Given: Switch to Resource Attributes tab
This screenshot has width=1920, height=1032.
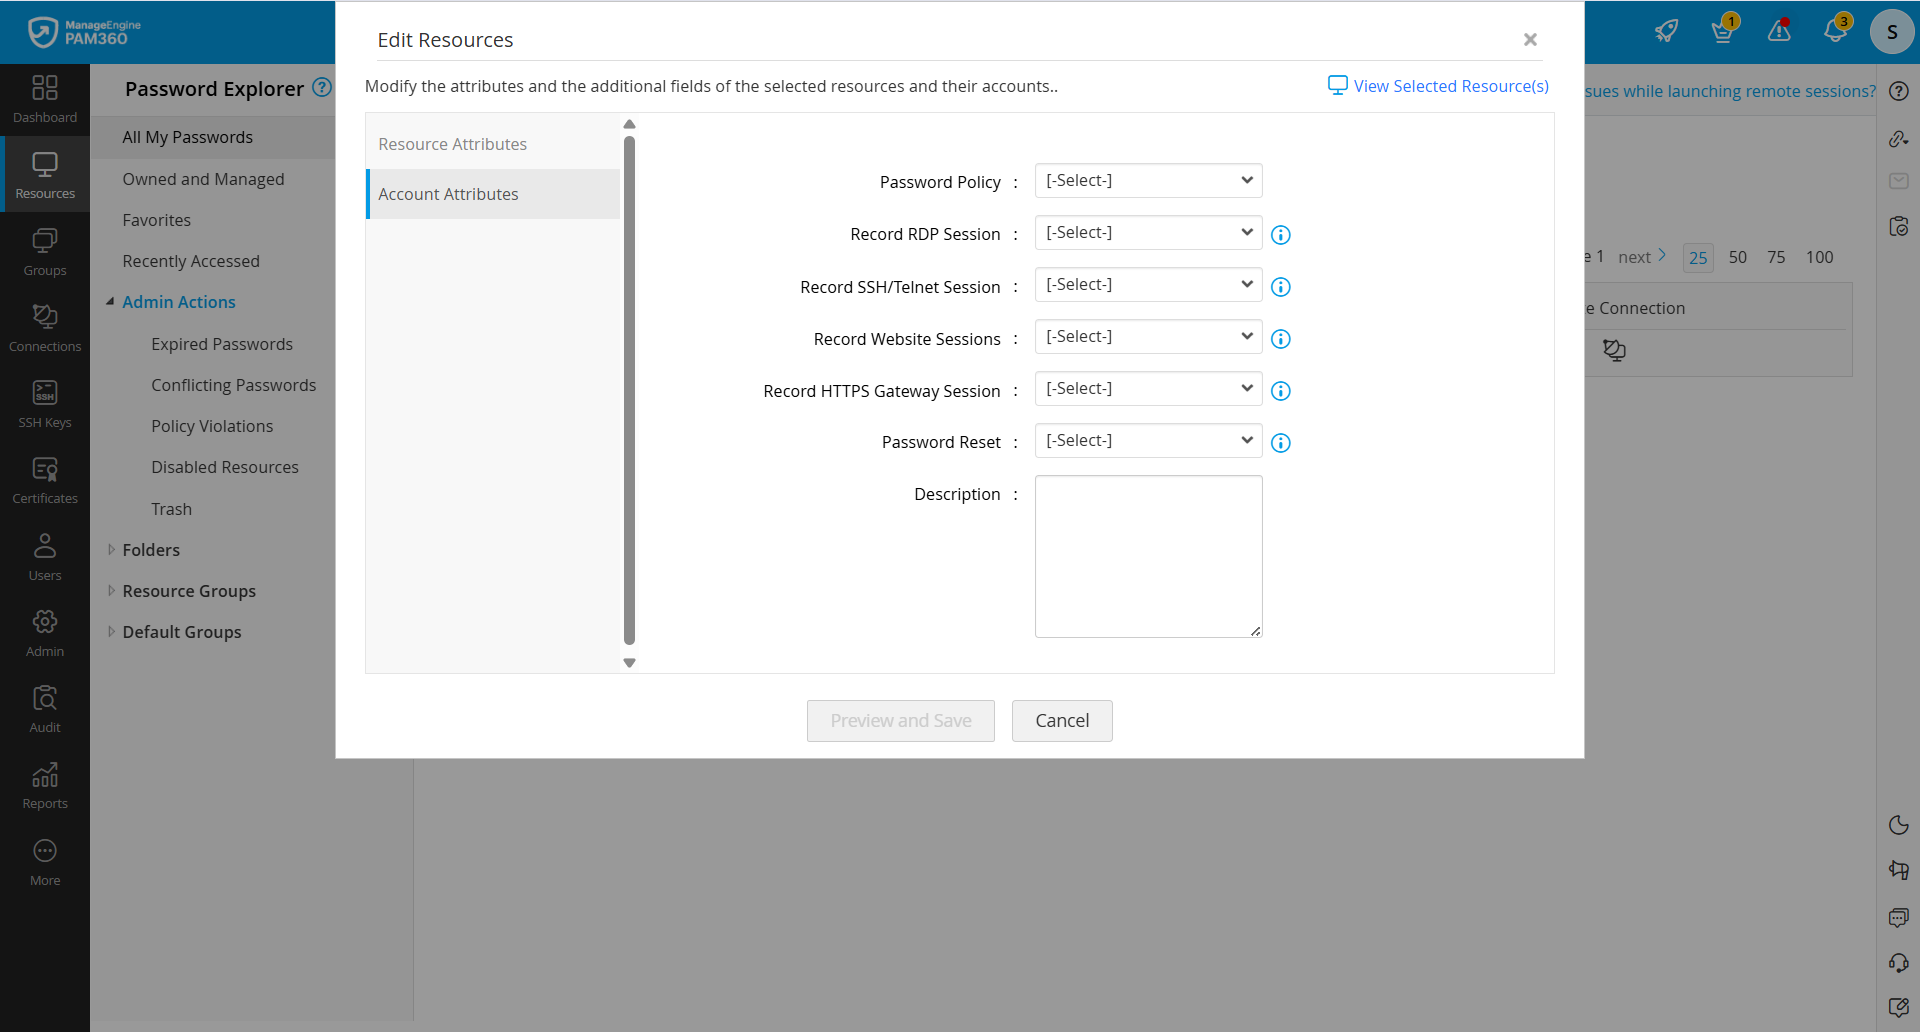Looking at the screenshot, I should click(x=452, y=144).
